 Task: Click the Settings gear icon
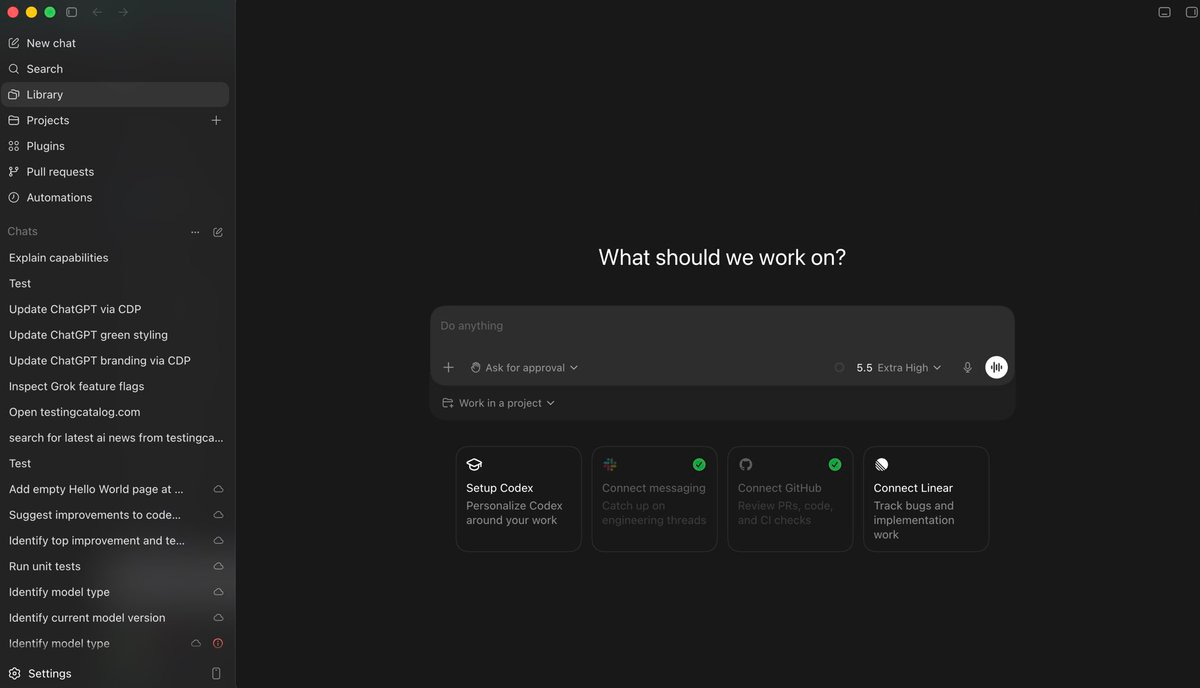pos(15,674)
